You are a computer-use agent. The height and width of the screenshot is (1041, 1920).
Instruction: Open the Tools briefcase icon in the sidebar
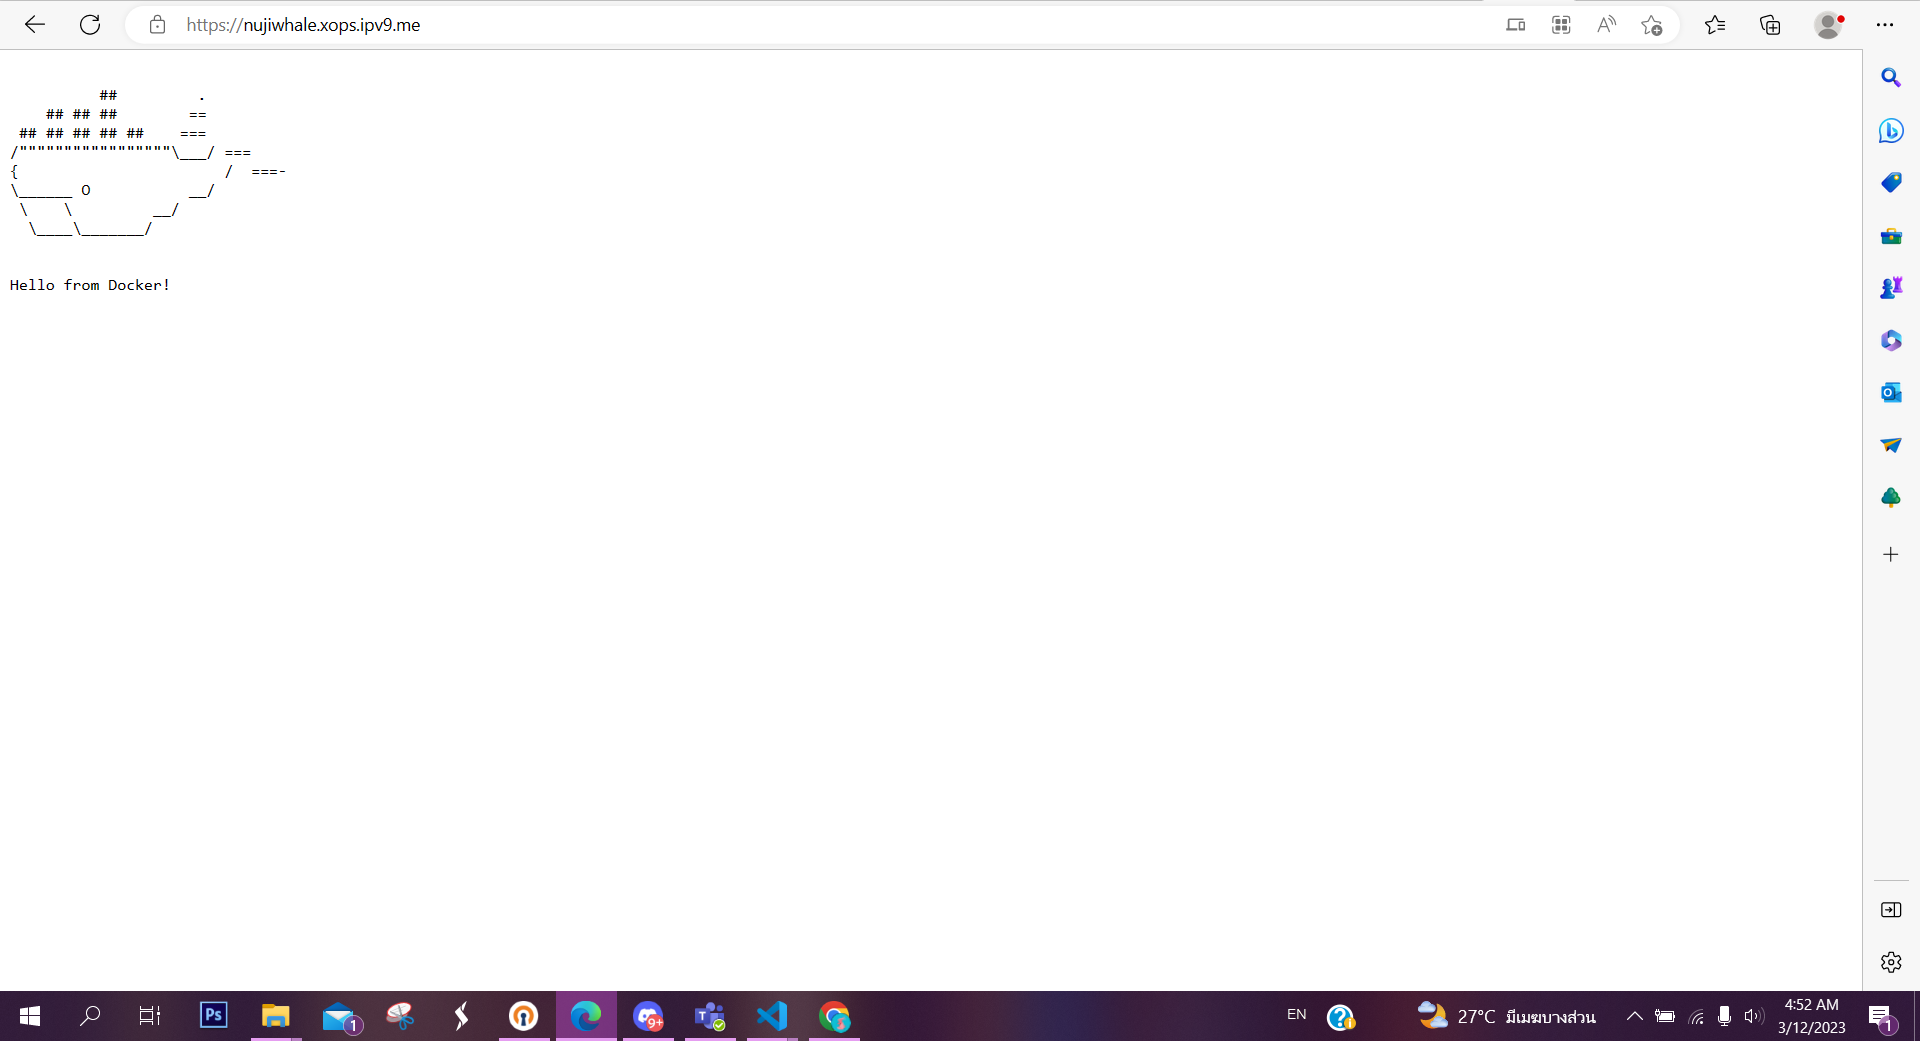pyautogui.click(x=1890, y=236)
